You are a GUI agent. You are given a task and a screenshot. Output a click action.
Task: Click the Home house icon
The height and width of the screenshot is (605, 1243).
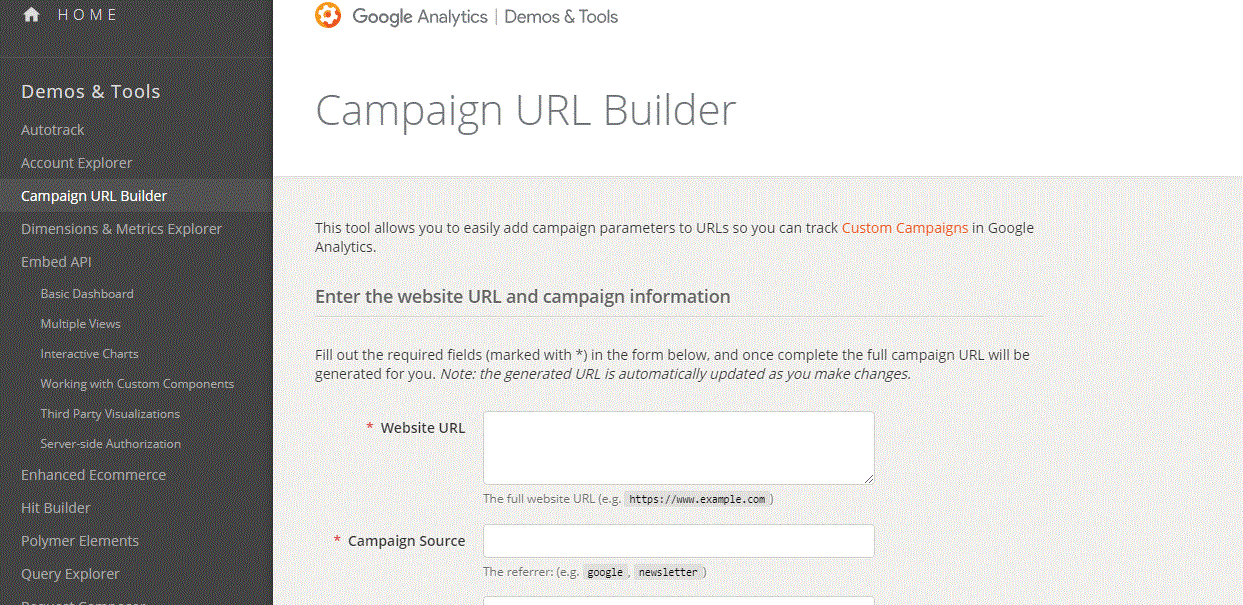[31, 15]
